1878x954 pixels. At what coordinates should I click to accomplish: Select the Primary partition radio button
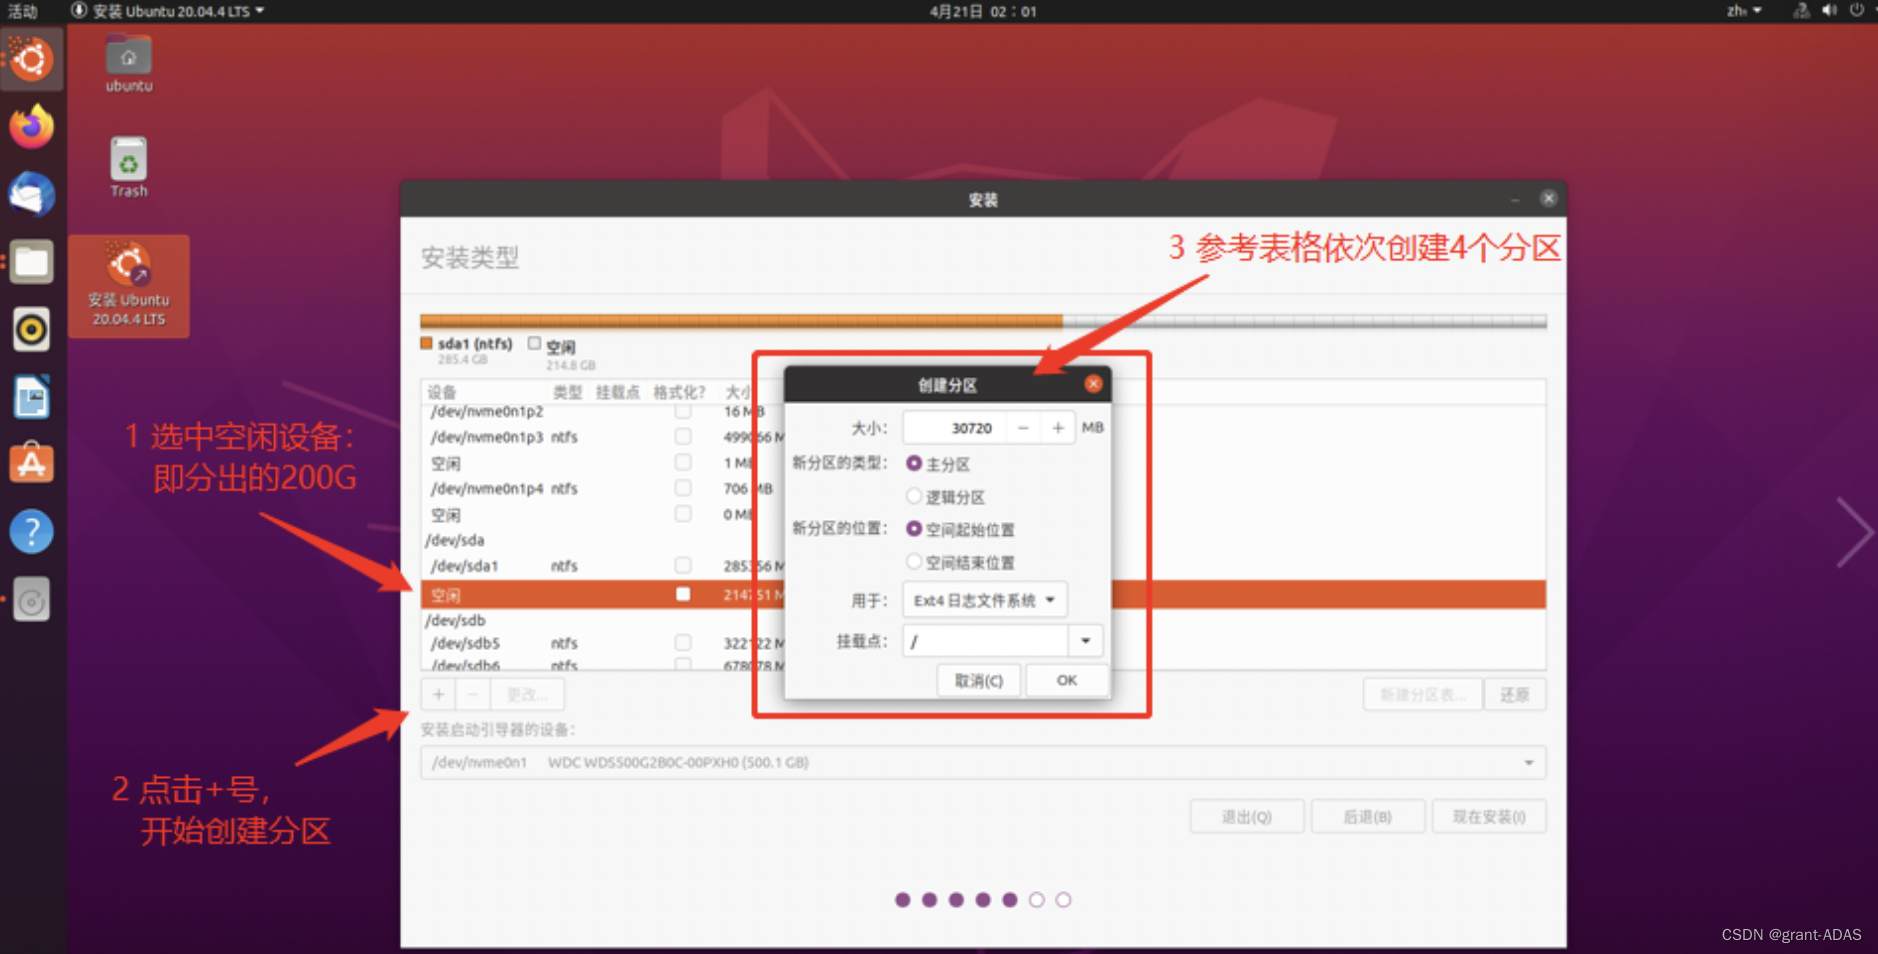[914, 464]
